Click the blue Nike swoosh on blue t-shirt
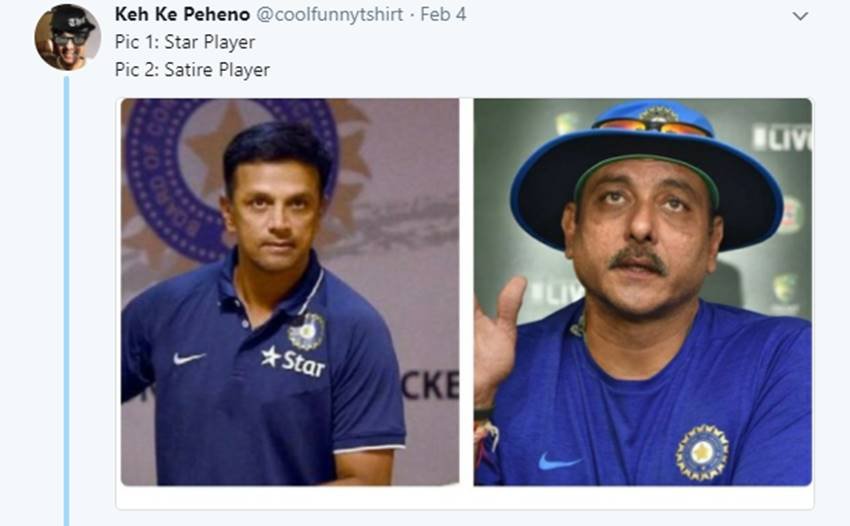The width and height of the screenshot is (850, 526). (x=559, y=461)
